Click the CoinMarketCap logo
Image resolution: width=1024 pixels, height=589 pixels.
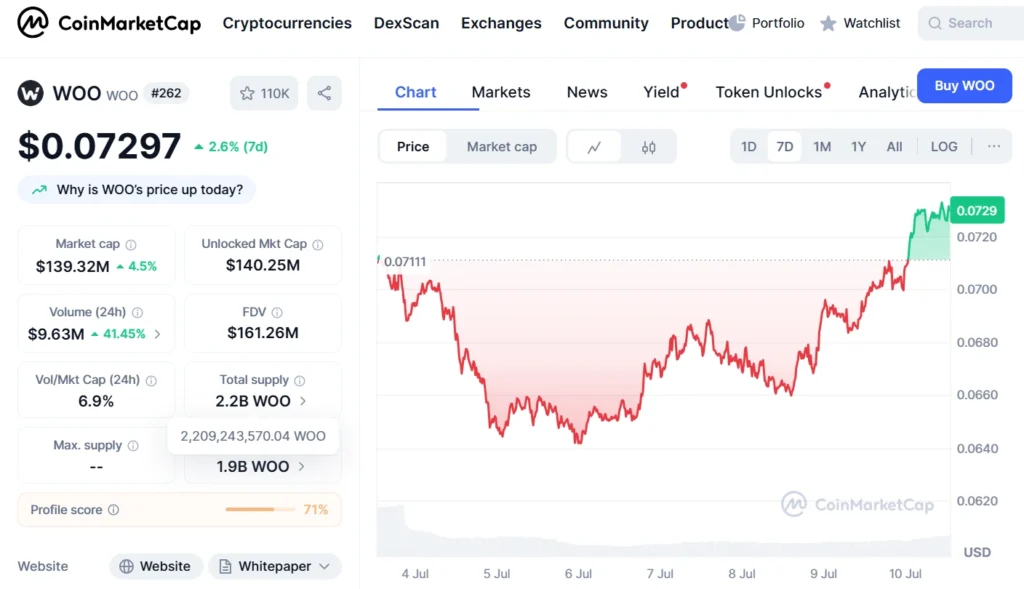coord(107,23)
